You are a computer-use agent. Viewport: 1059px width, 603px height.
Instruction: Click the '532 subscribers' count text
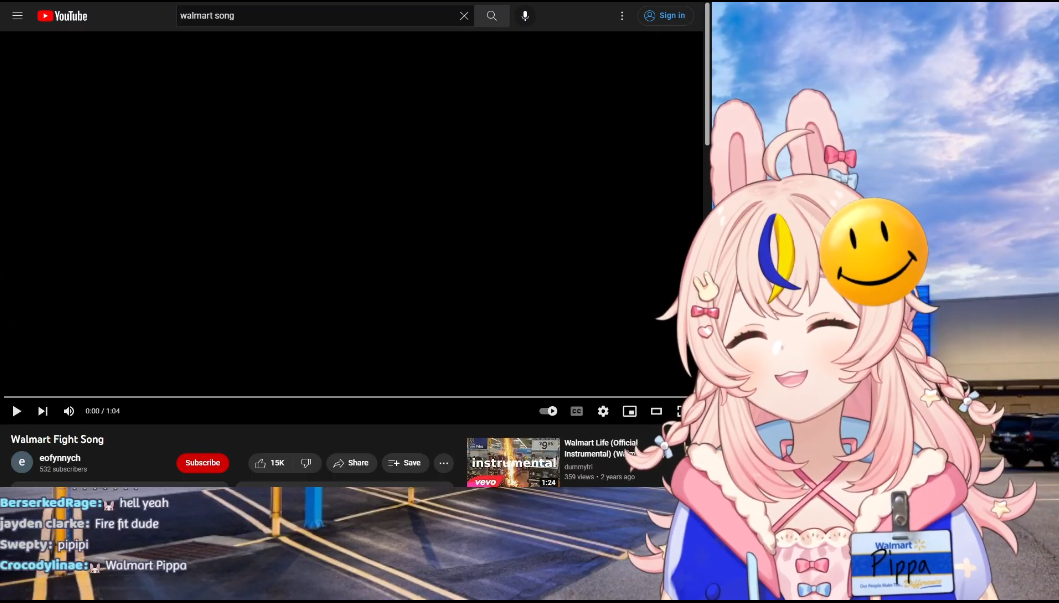point(63,469)
